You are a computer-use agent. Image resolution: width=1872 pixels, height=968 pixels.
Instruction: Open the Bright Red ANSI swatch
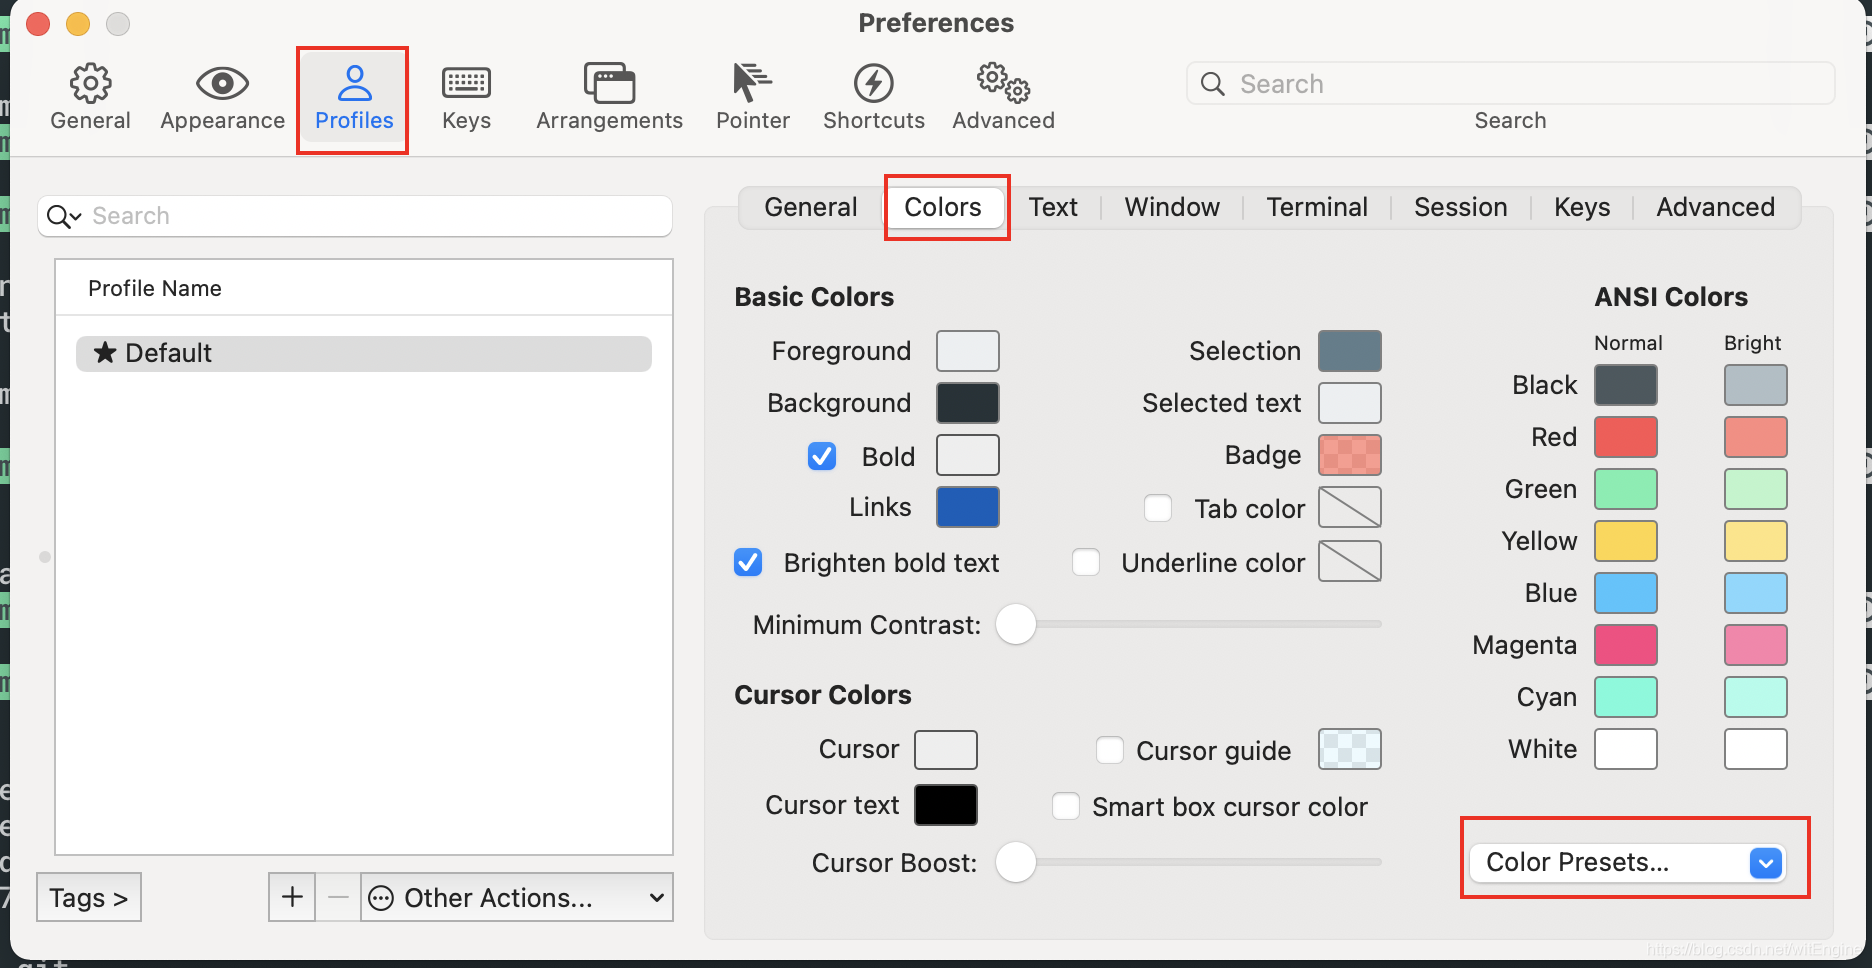[x=1756, y=437]
